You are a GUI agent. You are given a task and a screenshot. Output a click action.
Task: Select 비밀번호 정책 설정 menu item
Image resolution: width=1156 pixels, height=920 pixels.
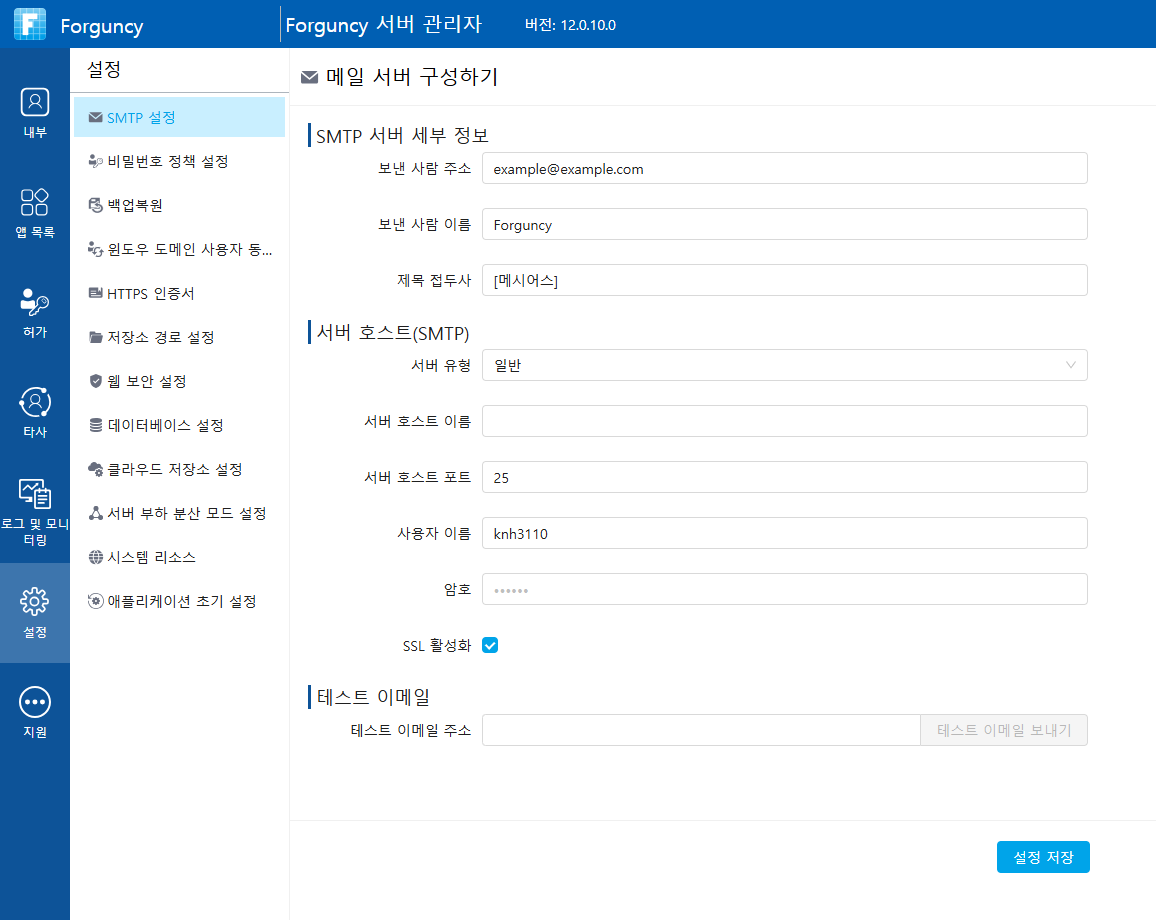tap(179, 161)
